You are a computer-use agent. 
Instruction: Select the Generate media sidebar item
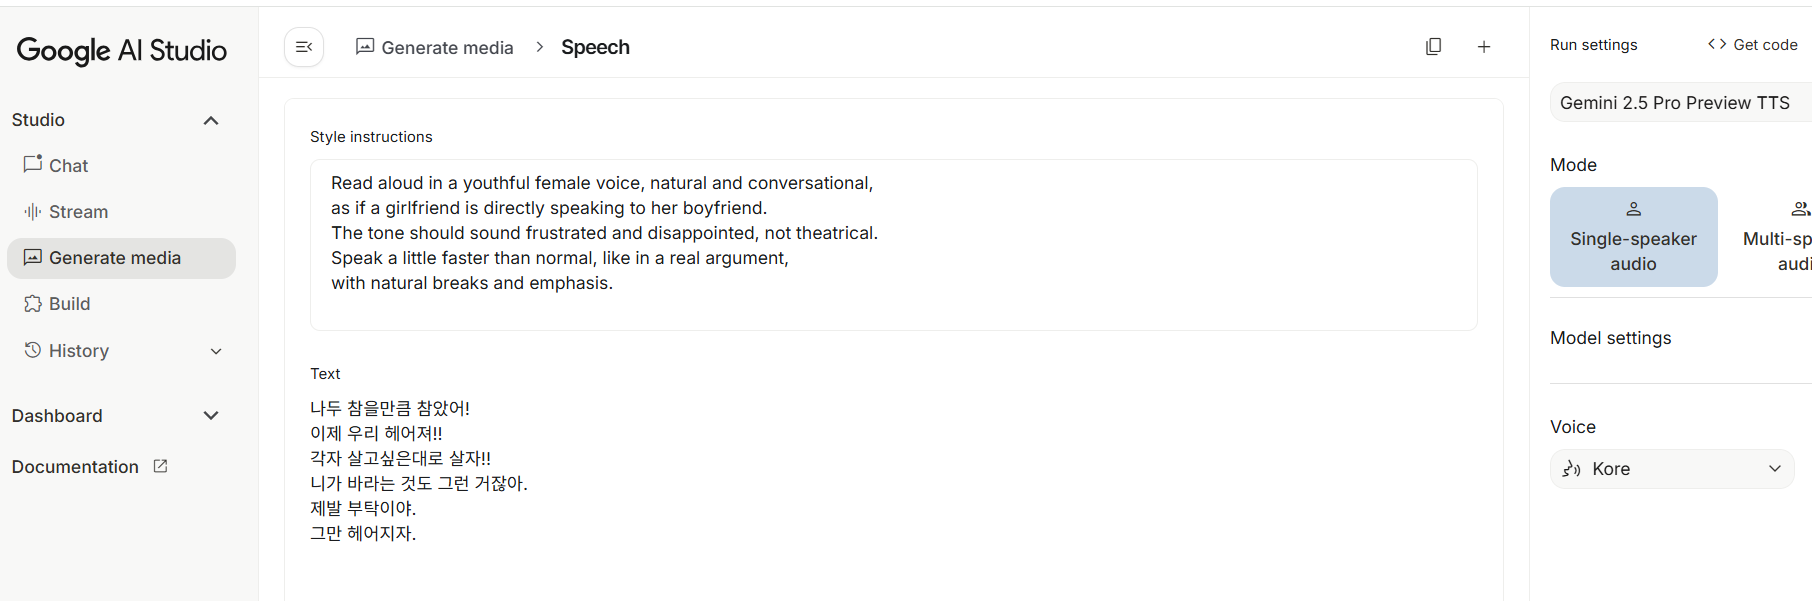point(115,258)
